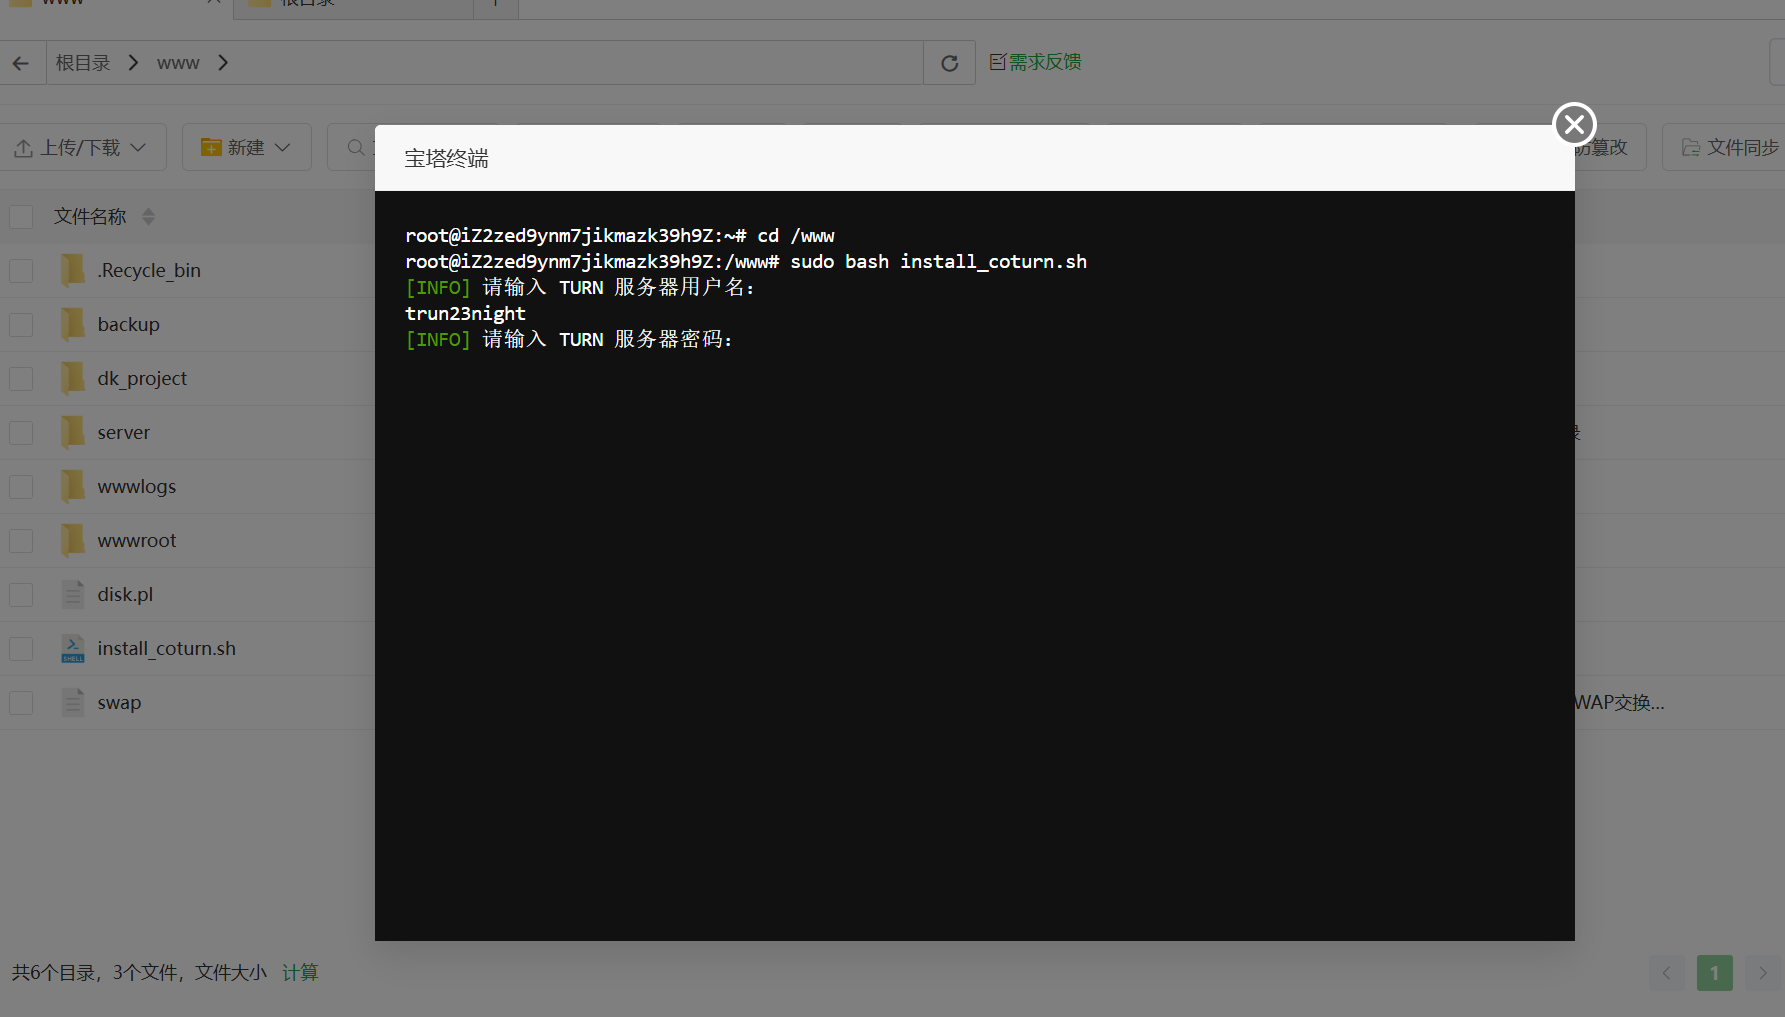Click the wwwroot folder icon
The height and width of the screenshot is (1017, 1785).
point(73,540)
